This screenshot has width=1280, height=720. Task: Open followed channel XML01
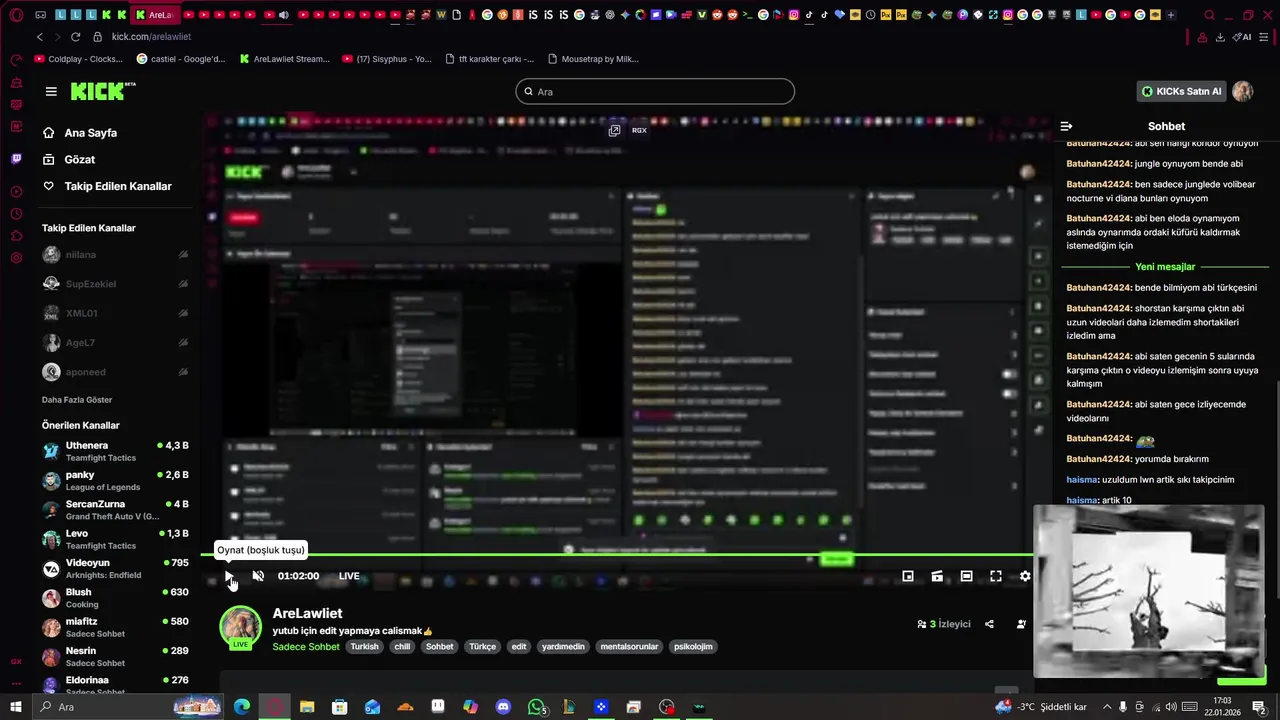115,313
